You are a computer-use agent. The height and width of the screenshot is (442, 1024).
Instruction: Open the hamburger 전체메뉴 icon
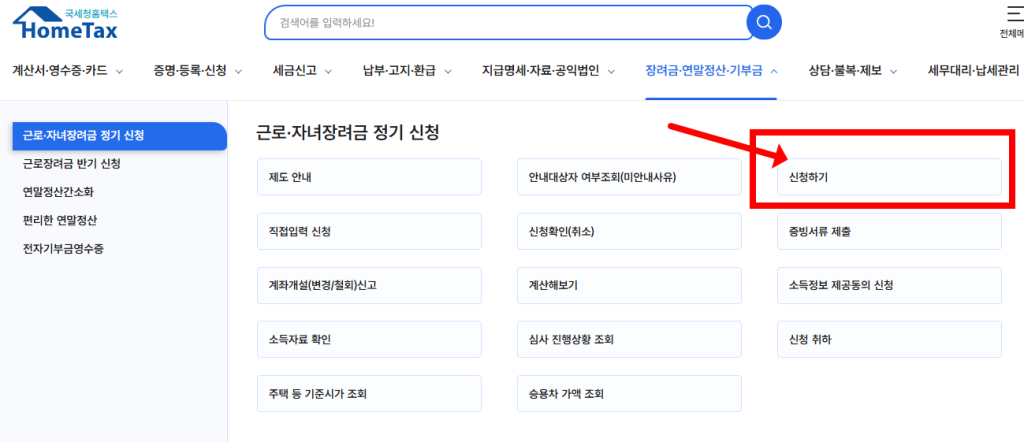[x=1012, y=14]
